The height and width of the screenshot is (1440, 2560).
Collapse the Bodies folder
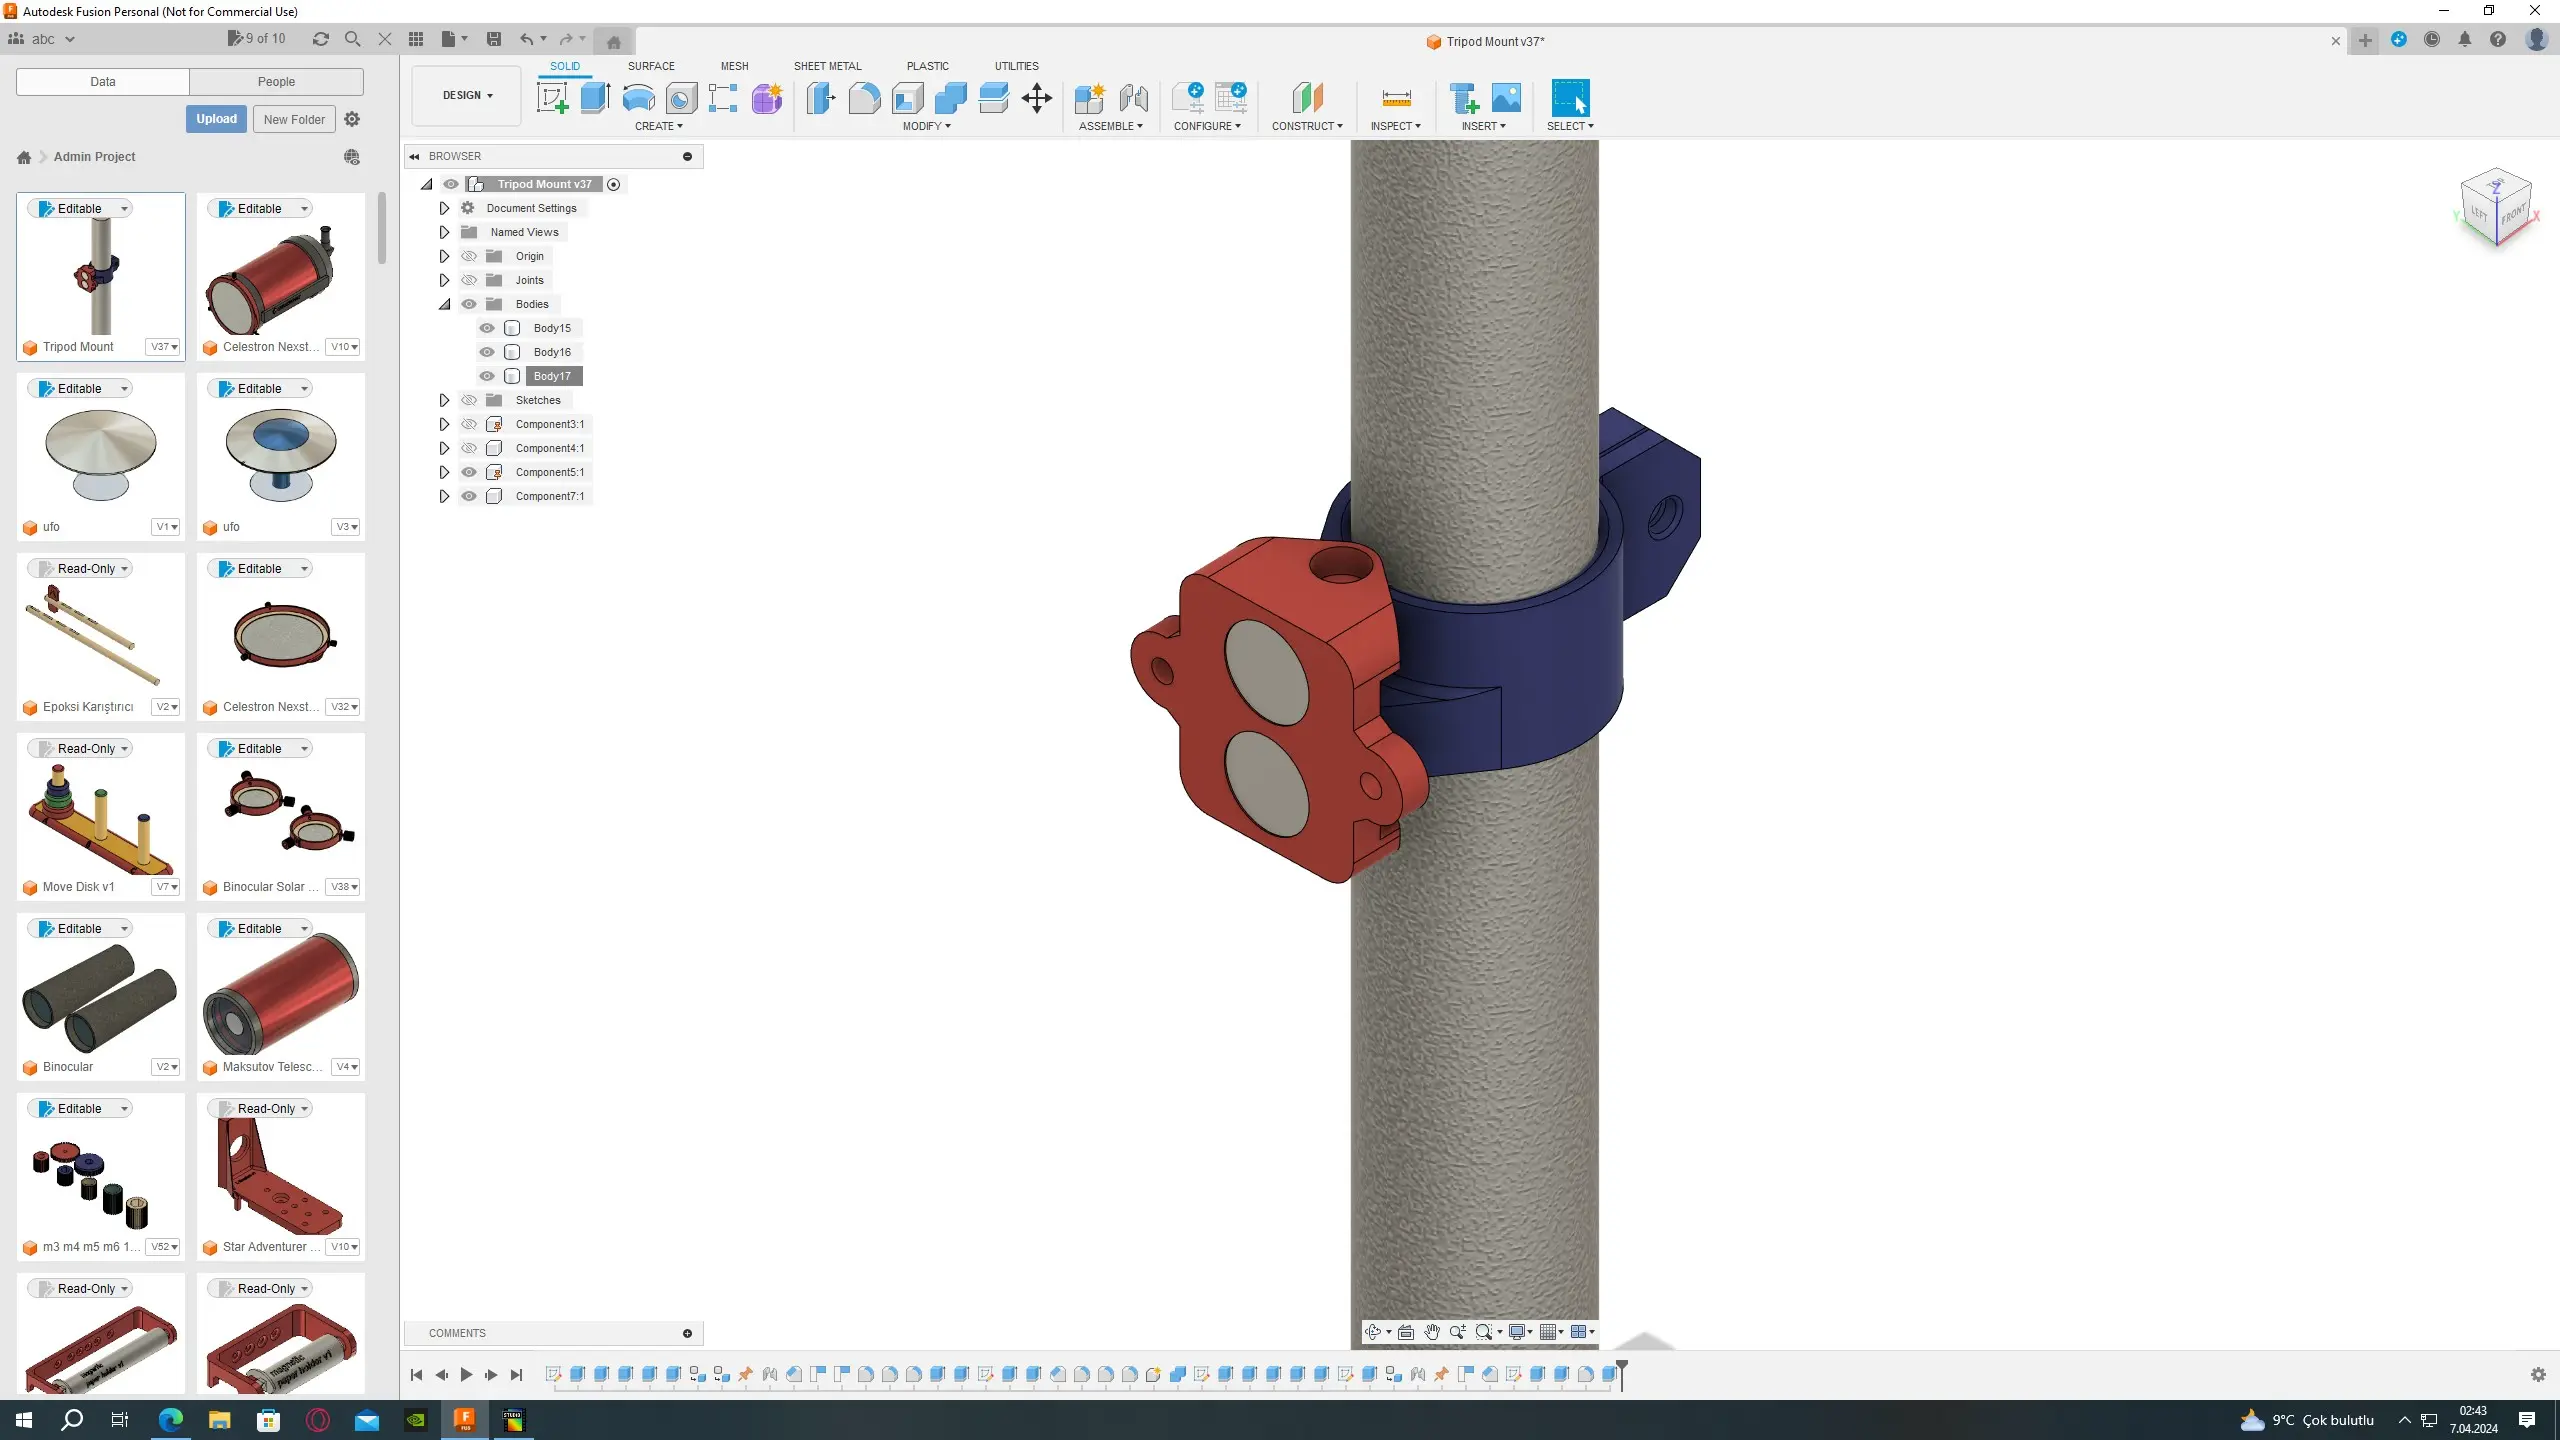(444, 304)
